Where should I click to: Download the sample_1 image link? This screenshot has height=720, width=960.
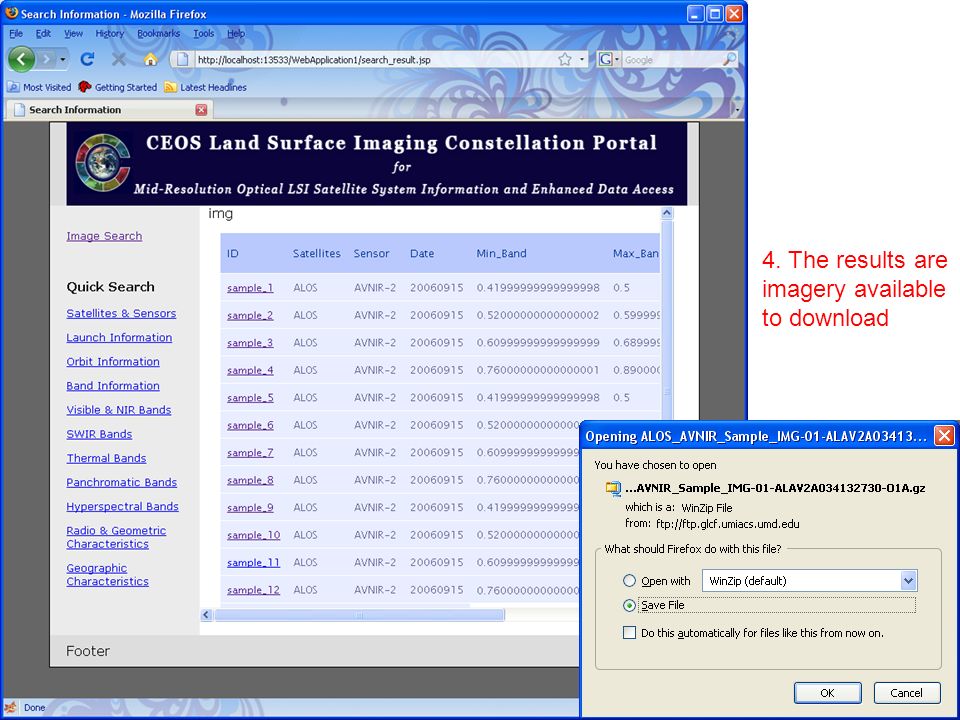250,288
